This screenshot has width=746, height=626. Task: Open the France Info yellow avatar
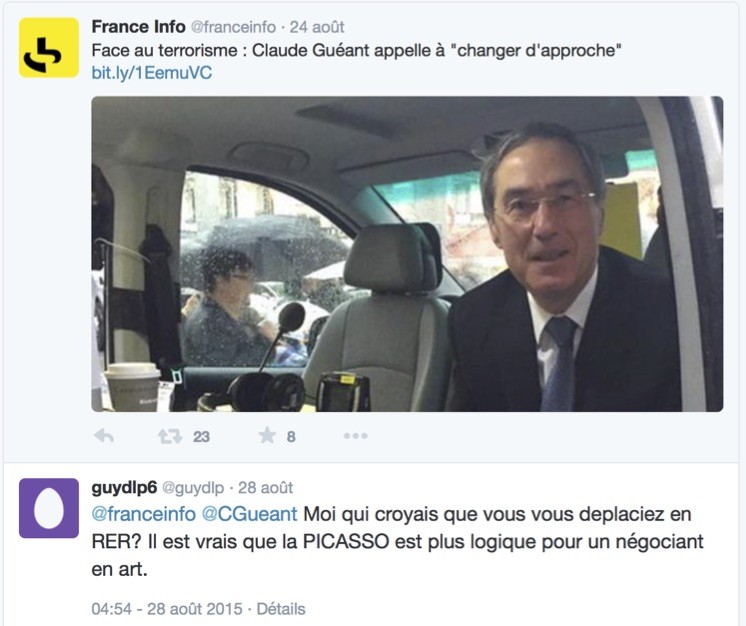pyautogui.click(x=49, y=48)
